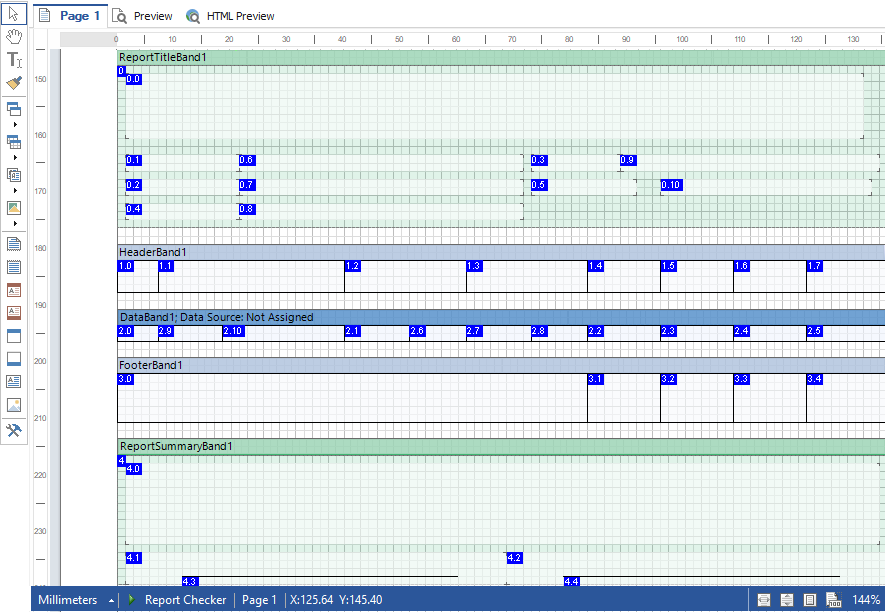Choose the Text Editor tool

14,60
